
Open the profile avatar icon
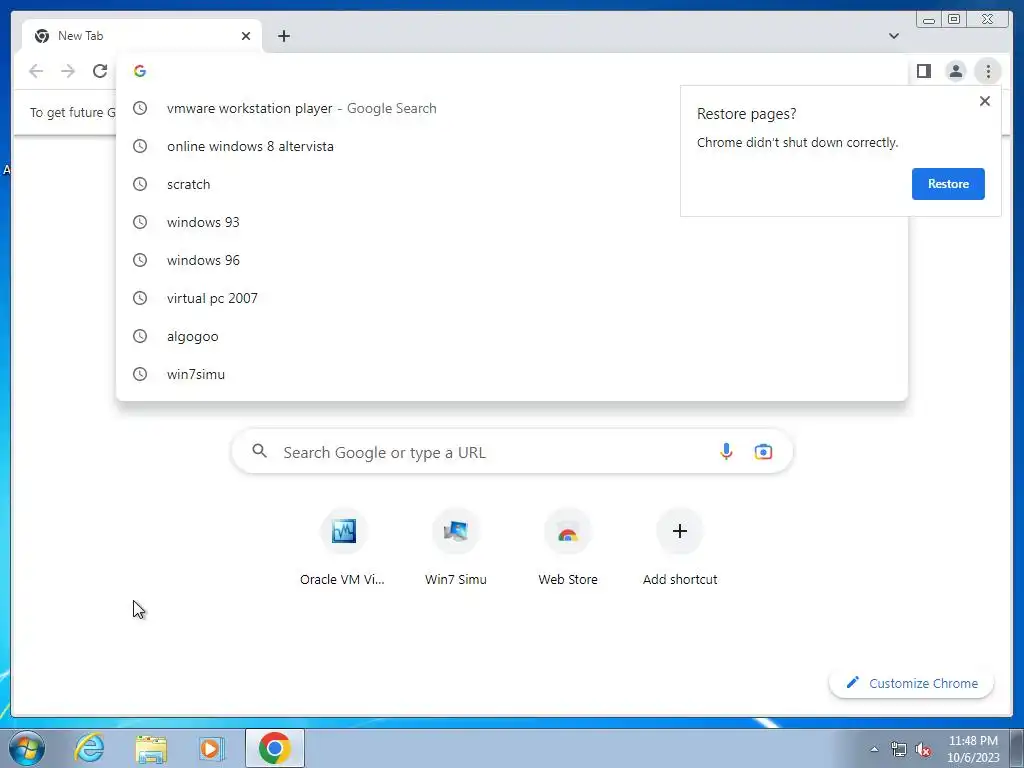955,71
